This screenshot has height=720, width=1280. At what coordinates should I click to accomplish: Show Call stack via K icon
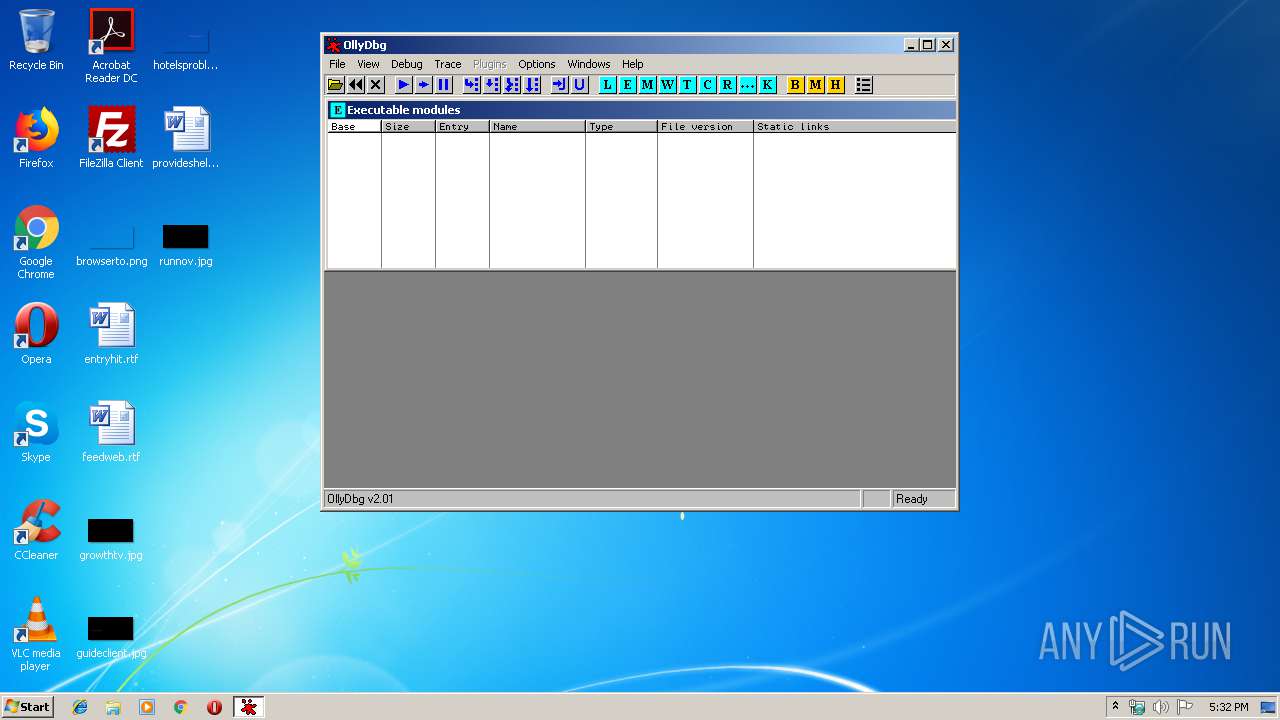[x=767, y=85]
